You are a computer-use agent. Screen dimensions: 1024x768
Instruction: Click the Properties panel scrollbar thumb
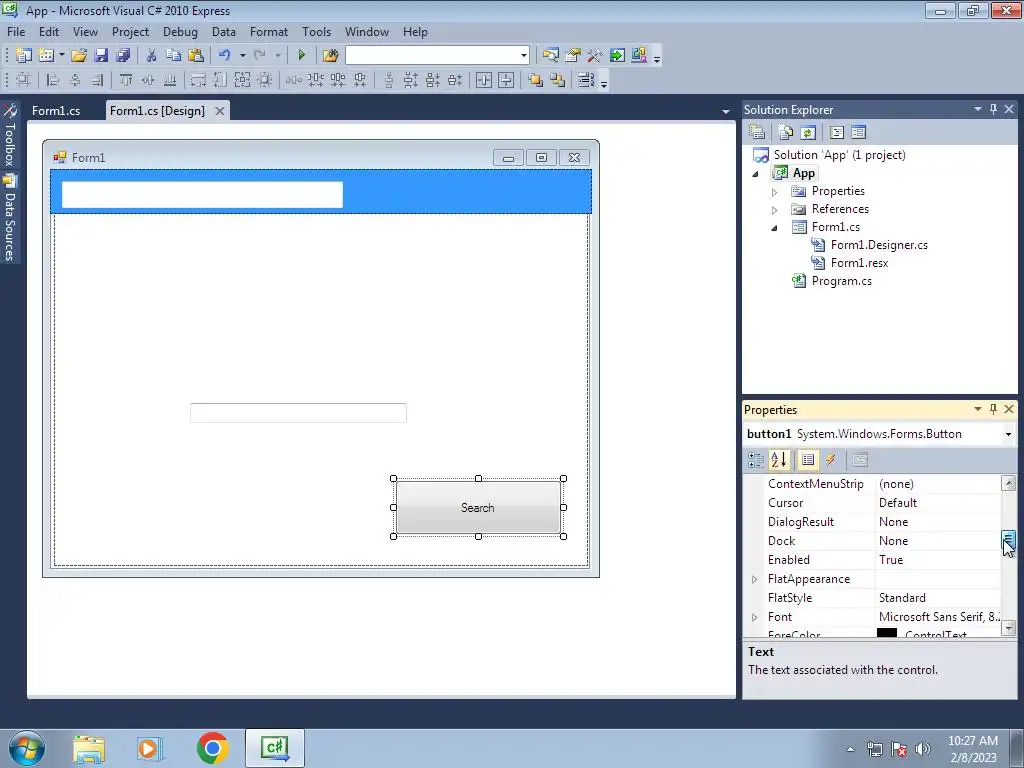pos(1008,539)
